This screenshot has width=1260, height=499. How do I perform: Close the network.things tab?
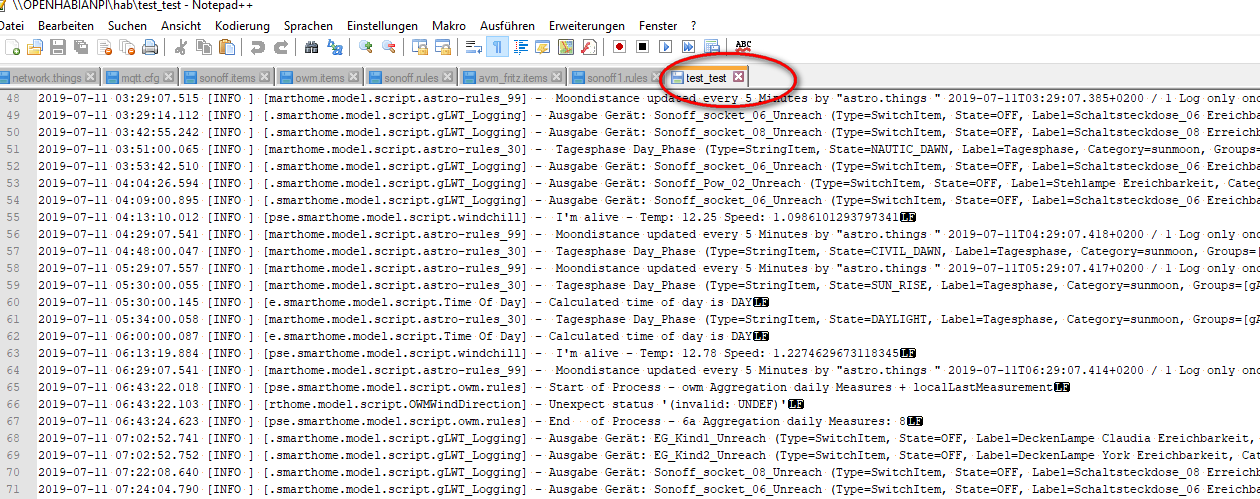pyautogui.click(x=90, y=78)
